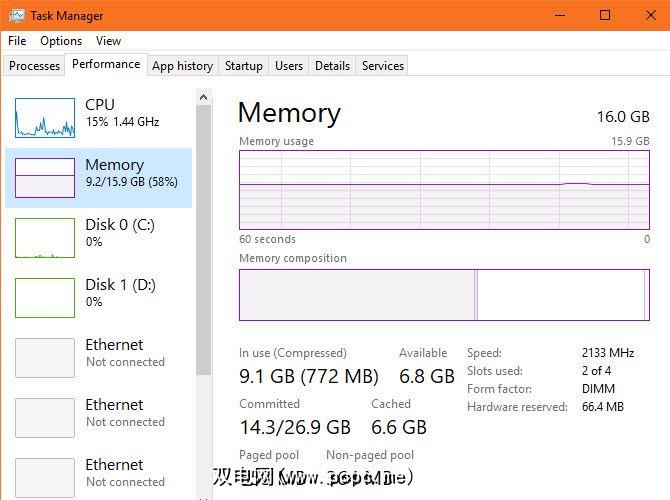The height and width of the screenshot is (500, 670).
Task: Switch to the Processes tab
Action: pos(35,66)
